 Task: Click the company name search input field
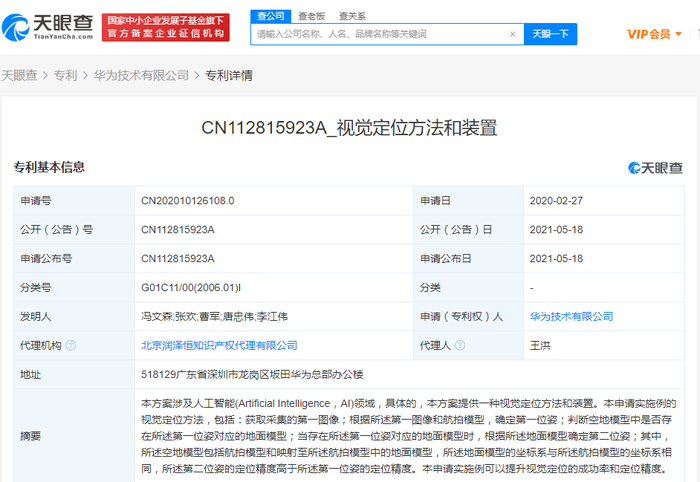[x=380, y=34]
